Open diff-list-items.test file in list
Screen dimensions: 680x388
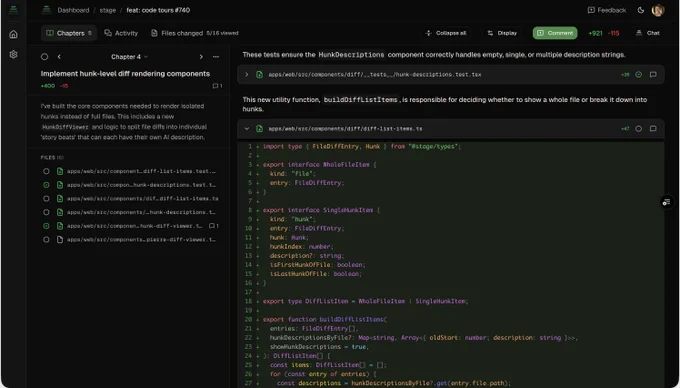point(141,171)
